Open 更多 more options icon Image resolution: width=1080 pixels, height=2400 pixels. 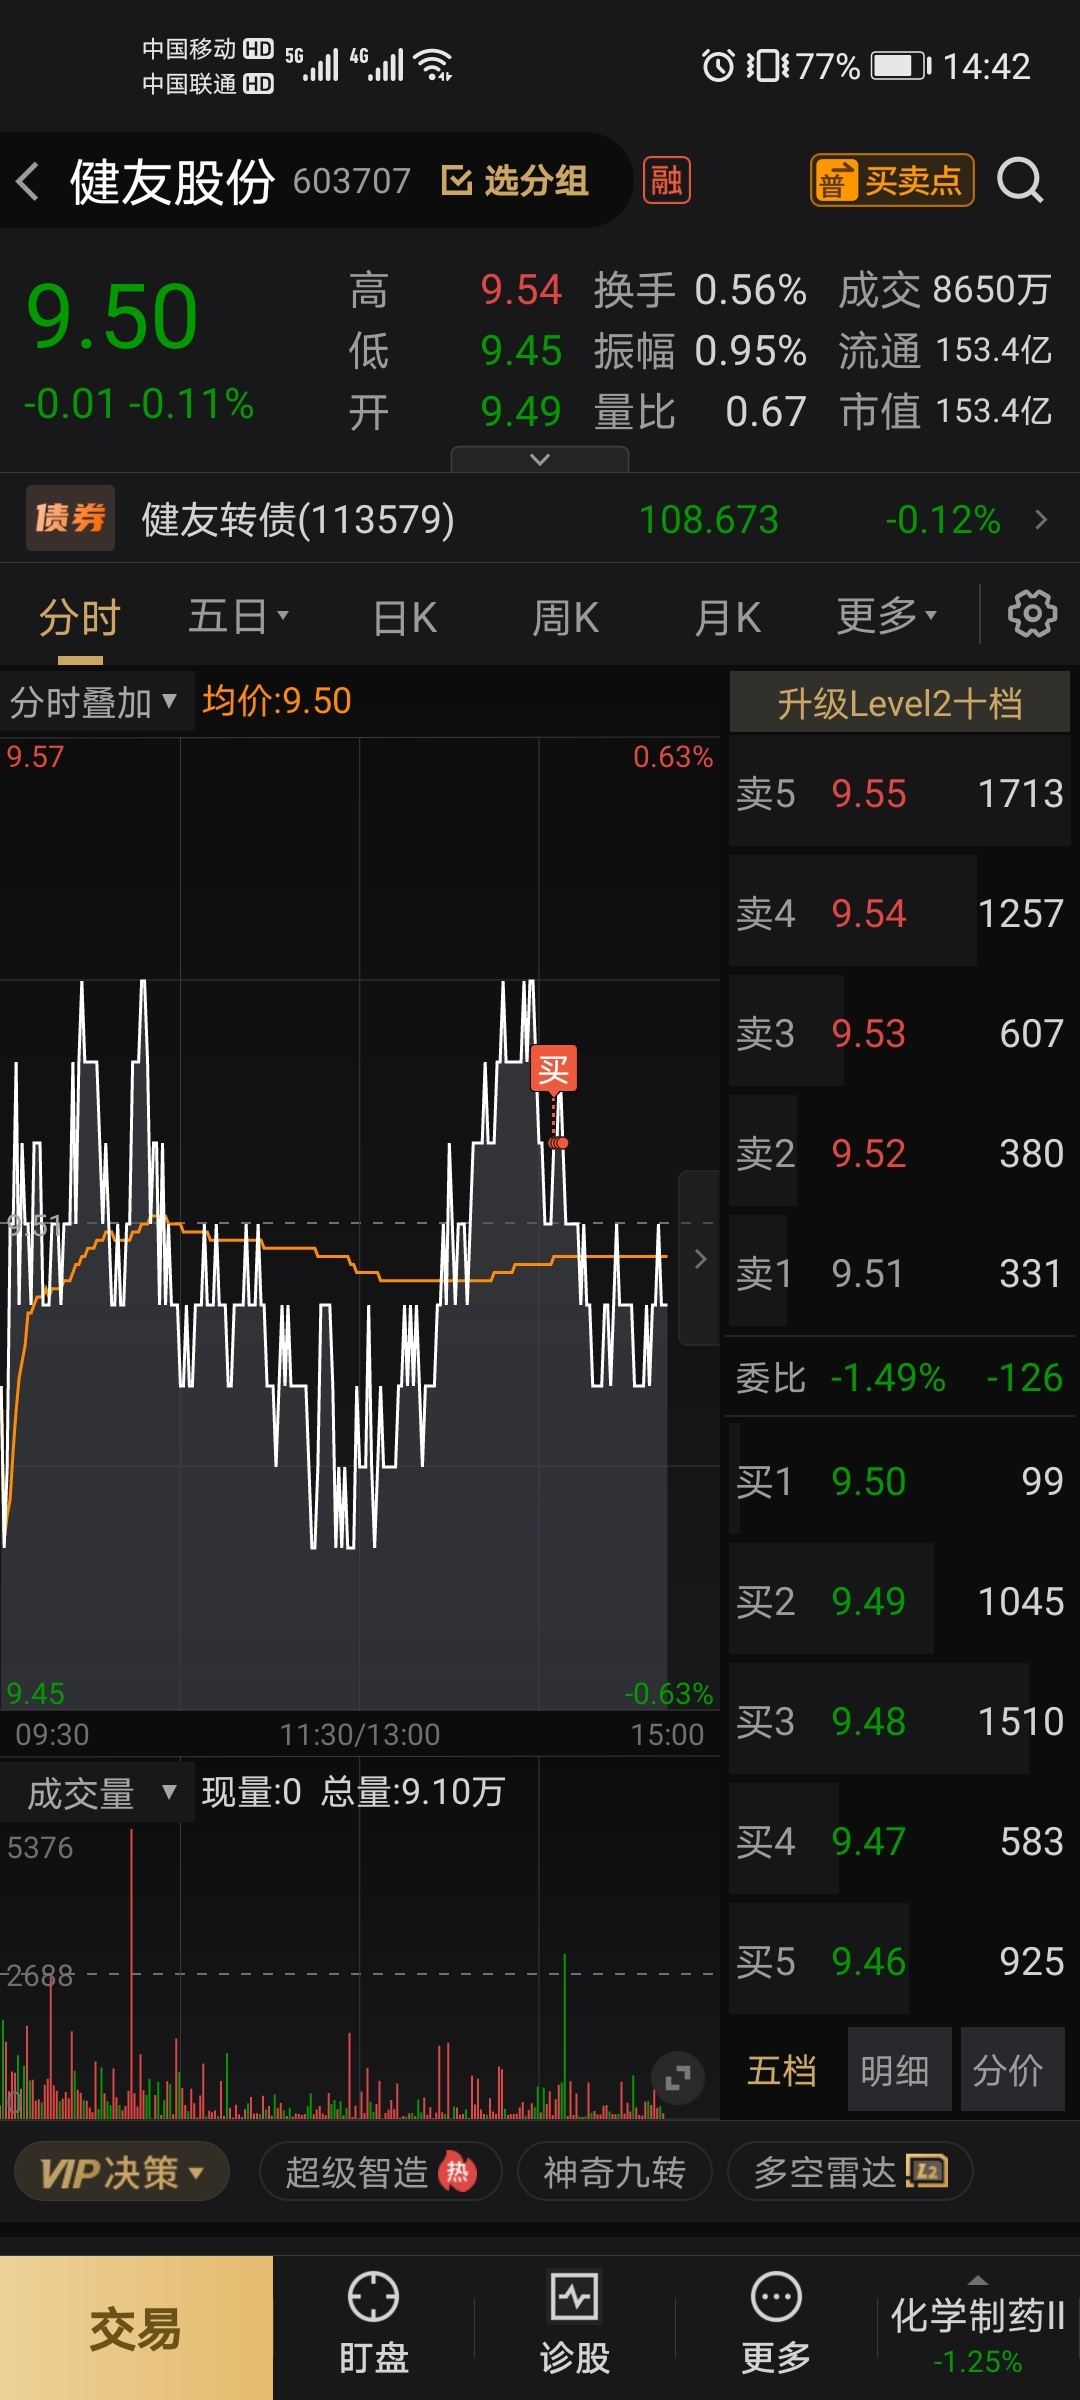(x=776, y=2324)
